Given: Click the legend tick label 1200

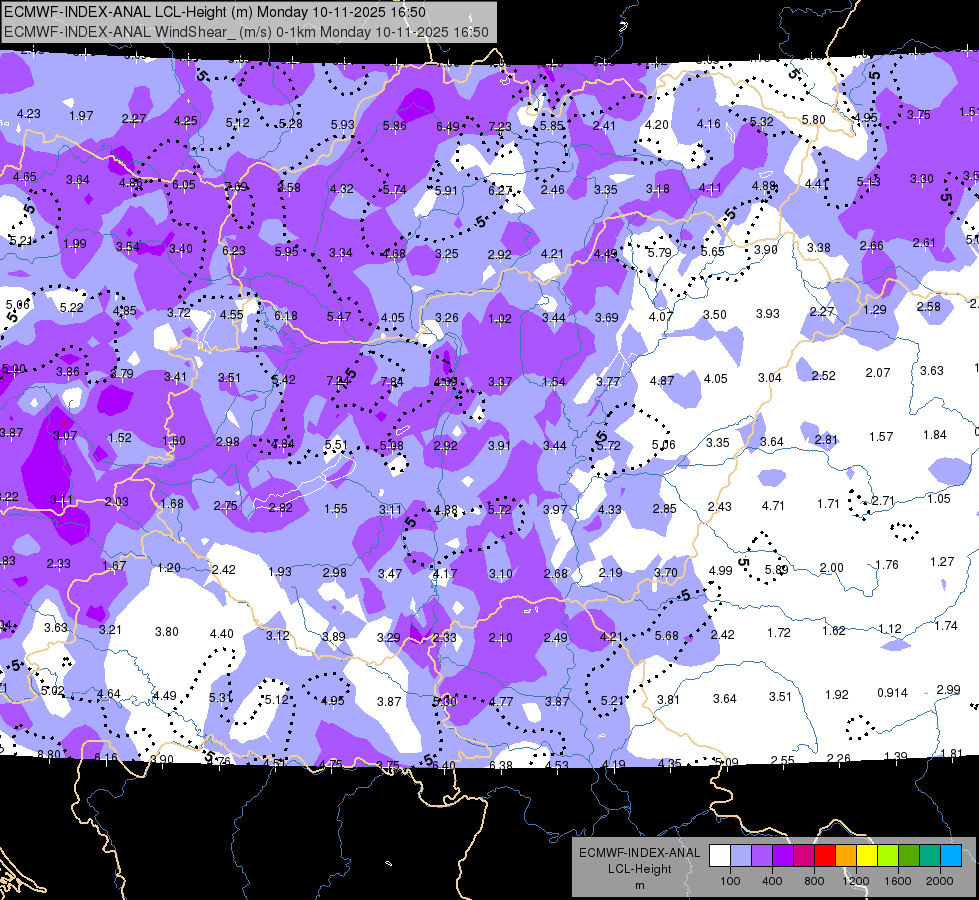Looking at the screenshot, I should (855, 881).
